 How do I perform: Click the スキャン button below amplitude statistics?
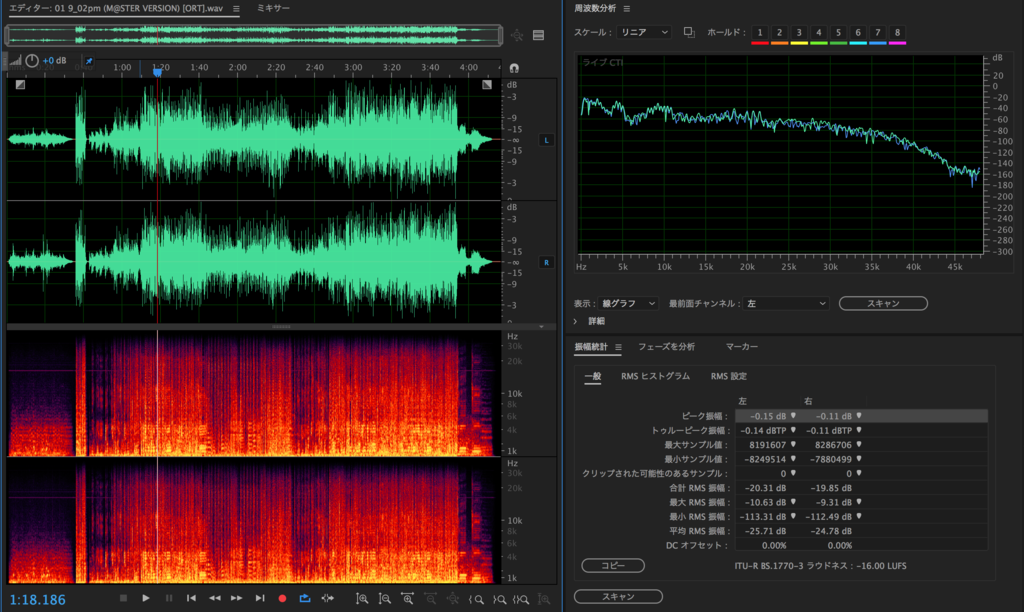pyautogui.click(x=618, y=596)
